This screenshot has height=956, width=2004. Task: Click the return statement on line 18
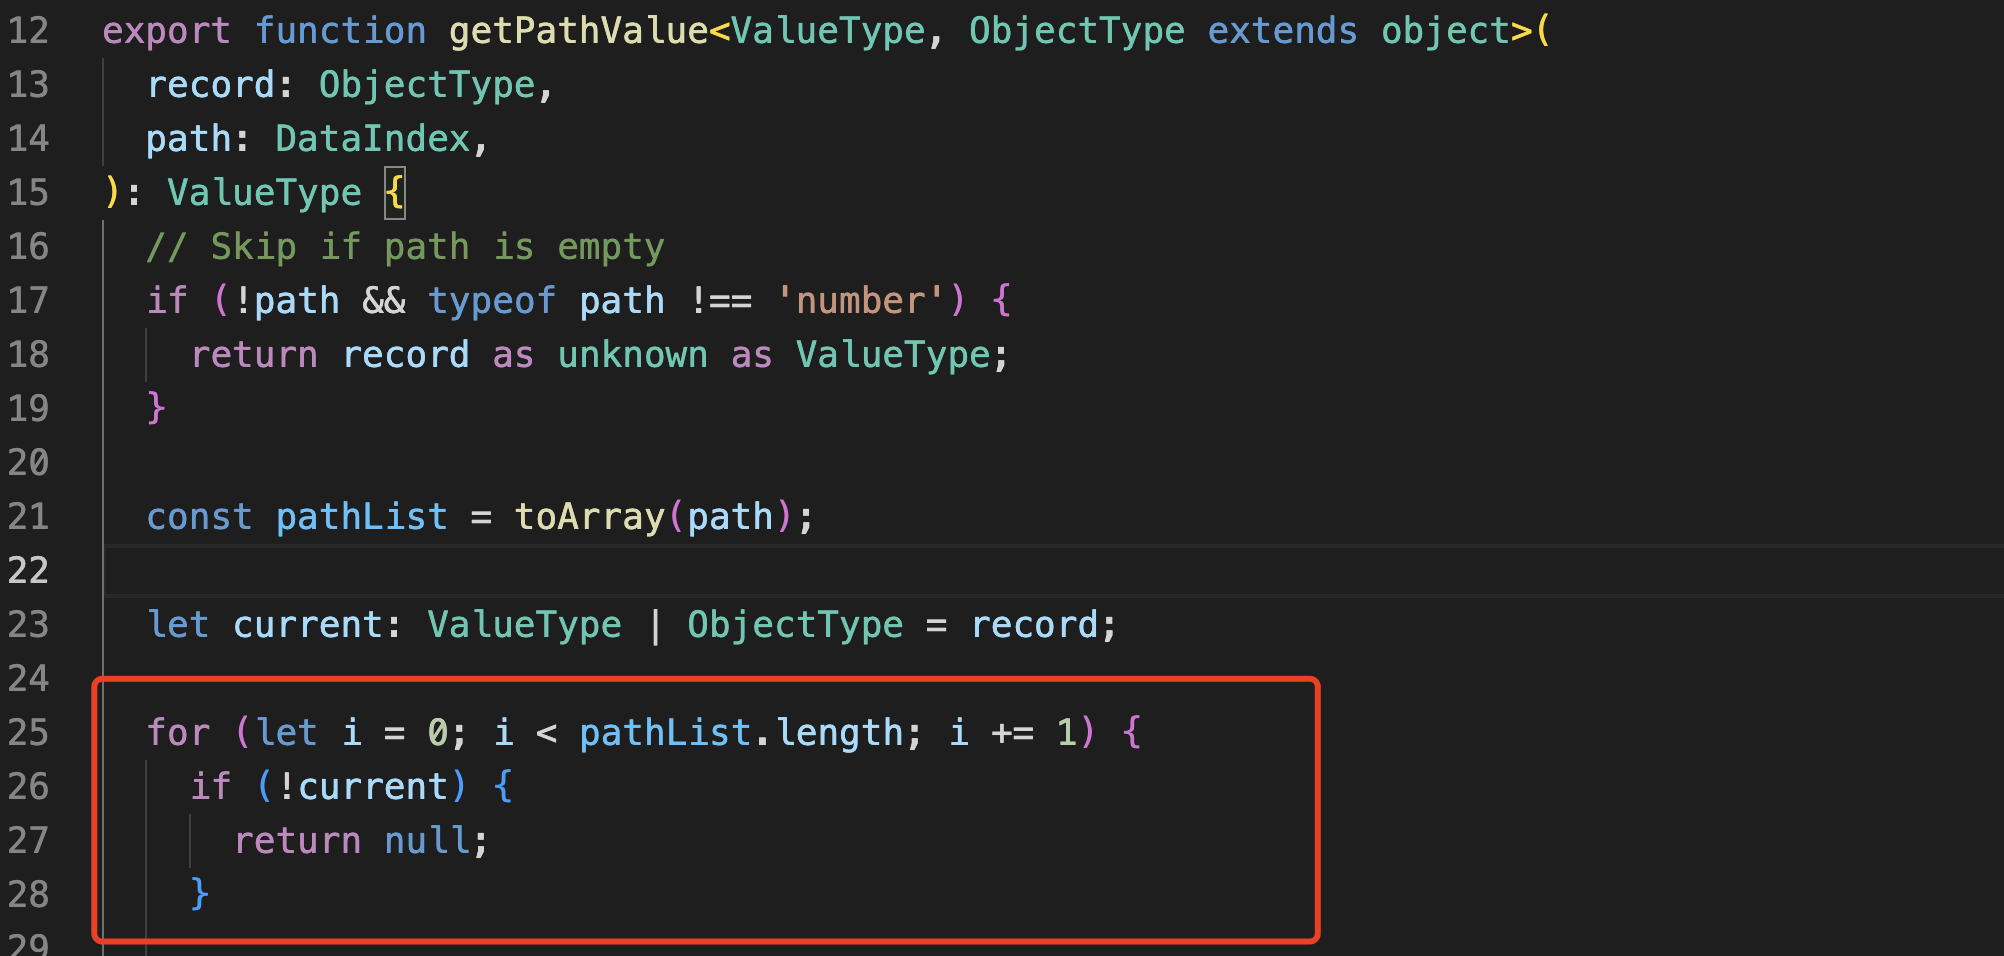[x=255, y=354]
